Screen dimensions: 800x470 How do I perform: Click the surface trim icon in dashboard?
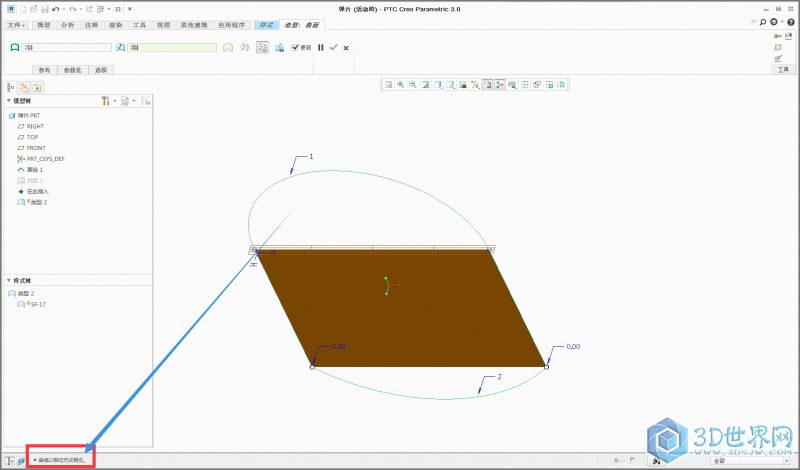click(x=280, y=47)
